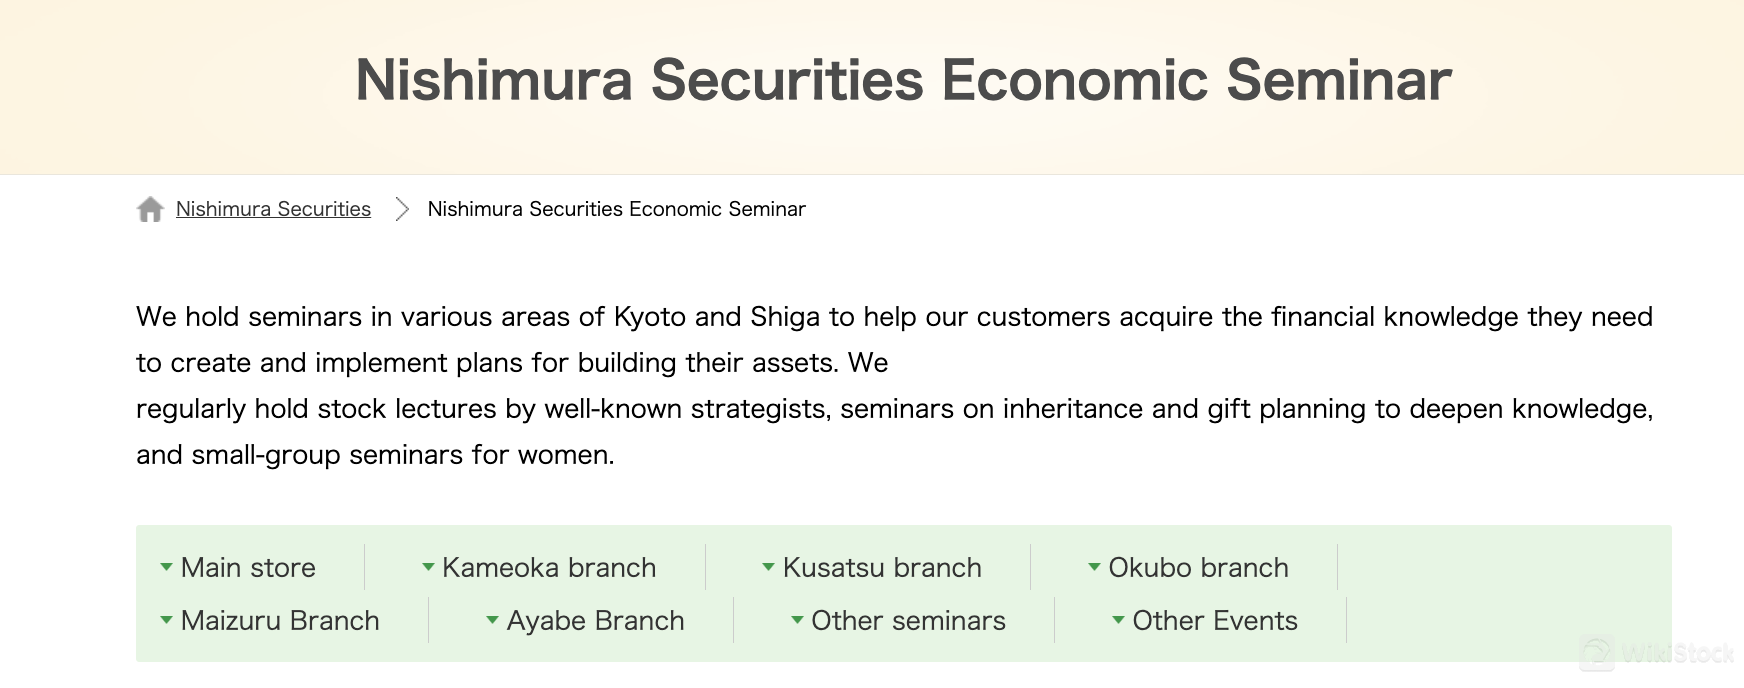Click the green arrow next to Ayabe Branch
The height and width of the screenshot is (688, 1744).
[492, 620]
